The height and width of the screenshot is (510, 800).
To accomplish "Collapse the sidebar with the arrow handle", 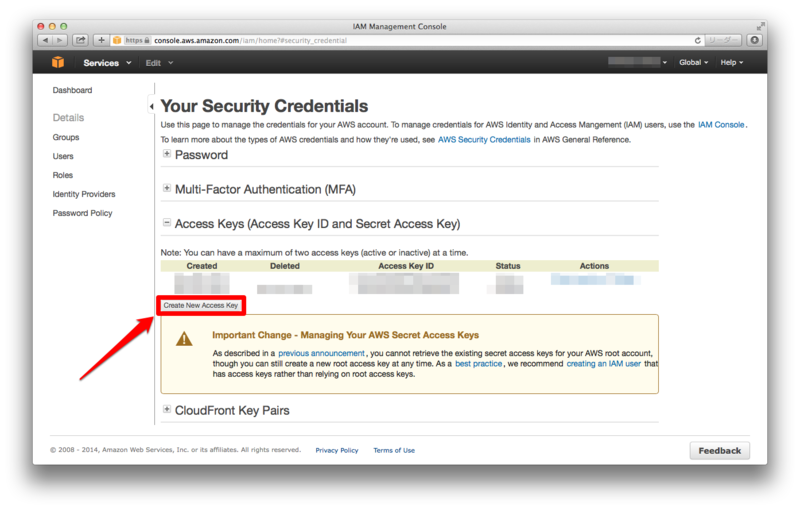I will pyautogui.click(x=152, y=106).
